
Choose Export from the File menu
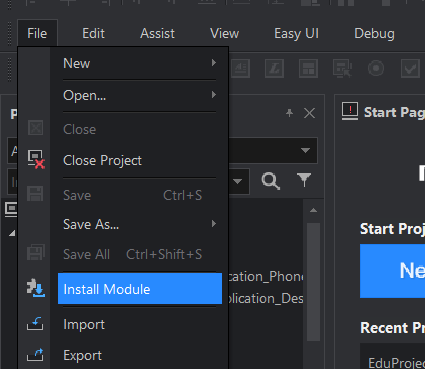click(x=140, y=355)
